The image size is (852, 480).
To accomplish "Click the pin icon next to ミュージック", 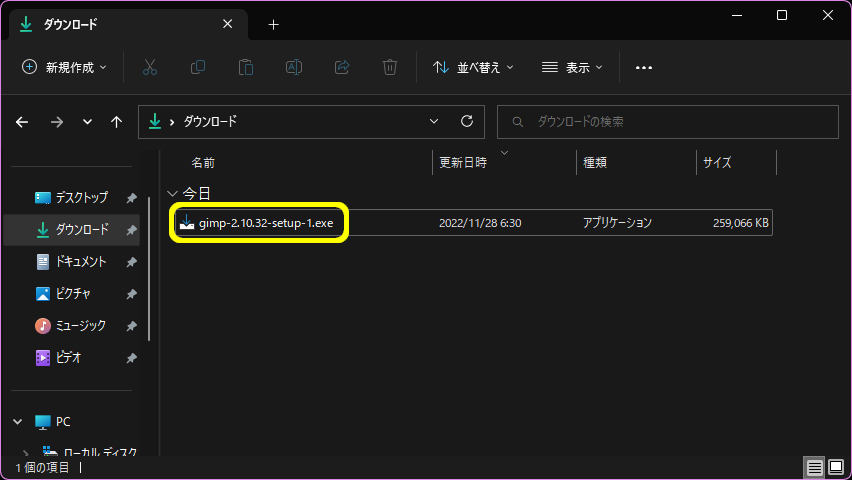I will click(x=131, y=326).
